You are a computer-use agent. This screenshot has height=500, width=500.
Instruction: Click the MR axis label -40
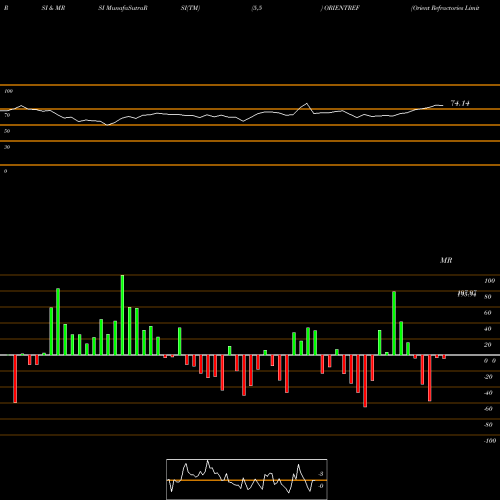(488, 393)
